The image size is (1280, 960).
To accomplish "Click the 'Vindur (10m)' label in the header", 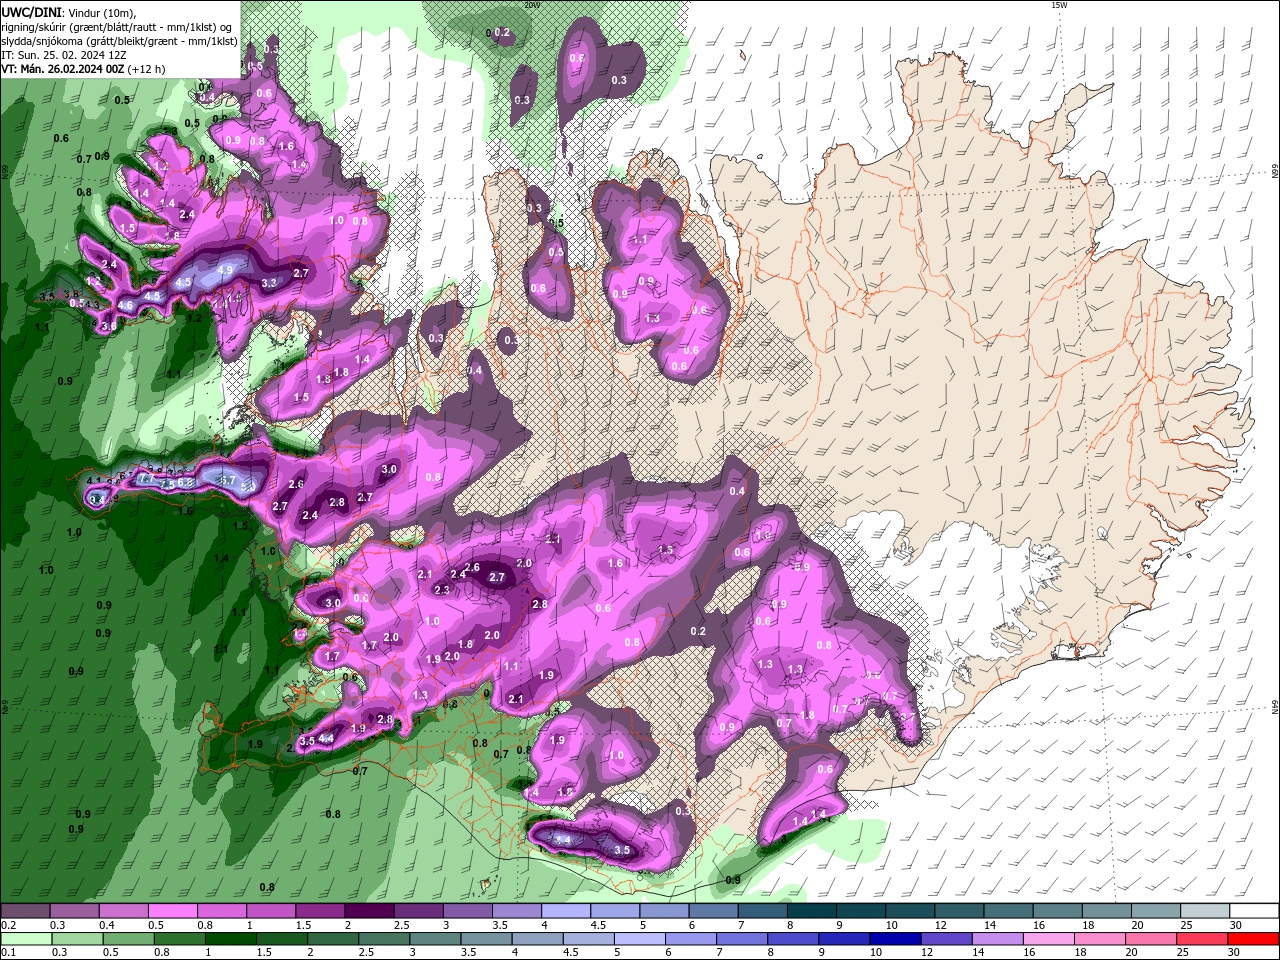I will (x=101, y=12).
